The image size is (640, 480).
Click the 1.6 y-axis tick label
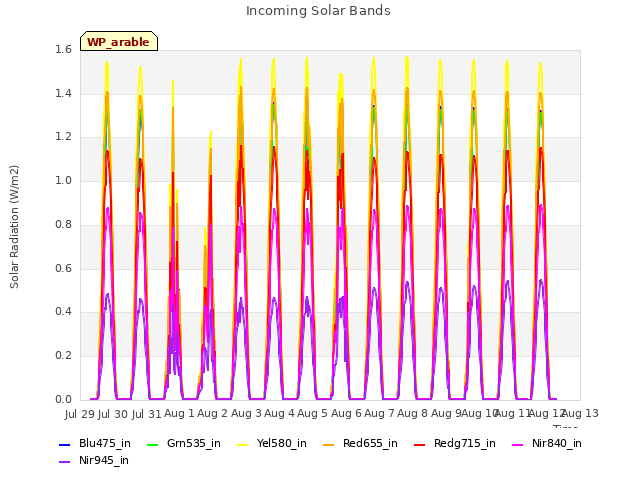[x=63, y=50]
